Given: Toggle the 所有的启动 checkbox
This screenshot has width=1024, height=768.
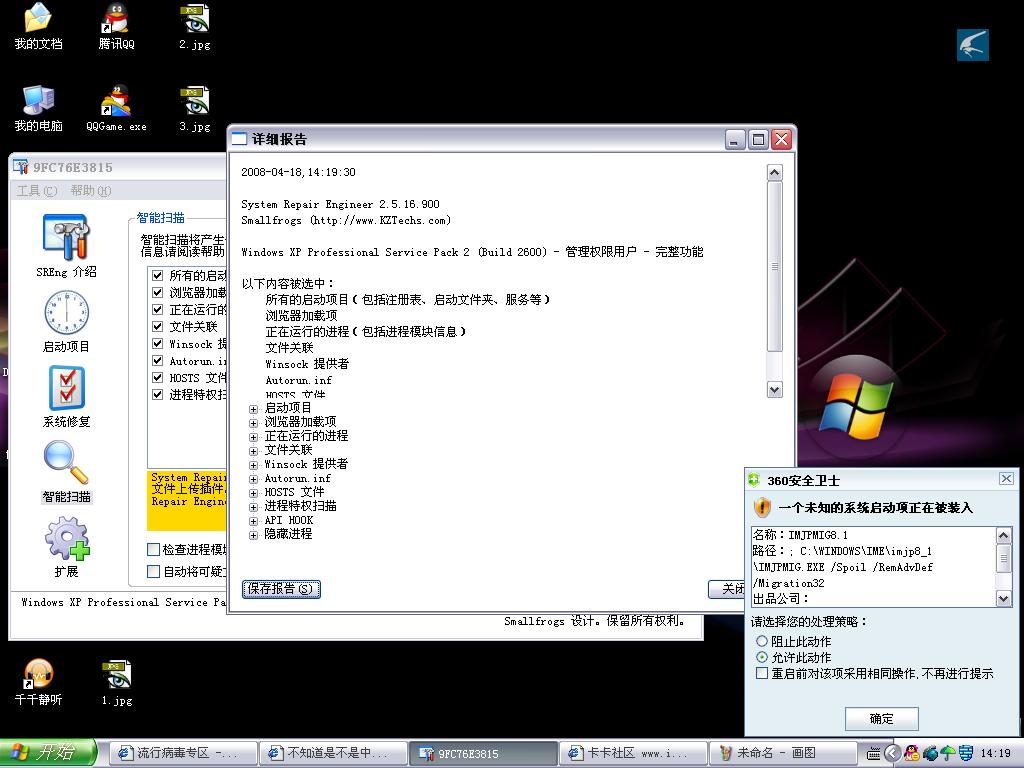Looking at the screenshot, I should 157,275.
